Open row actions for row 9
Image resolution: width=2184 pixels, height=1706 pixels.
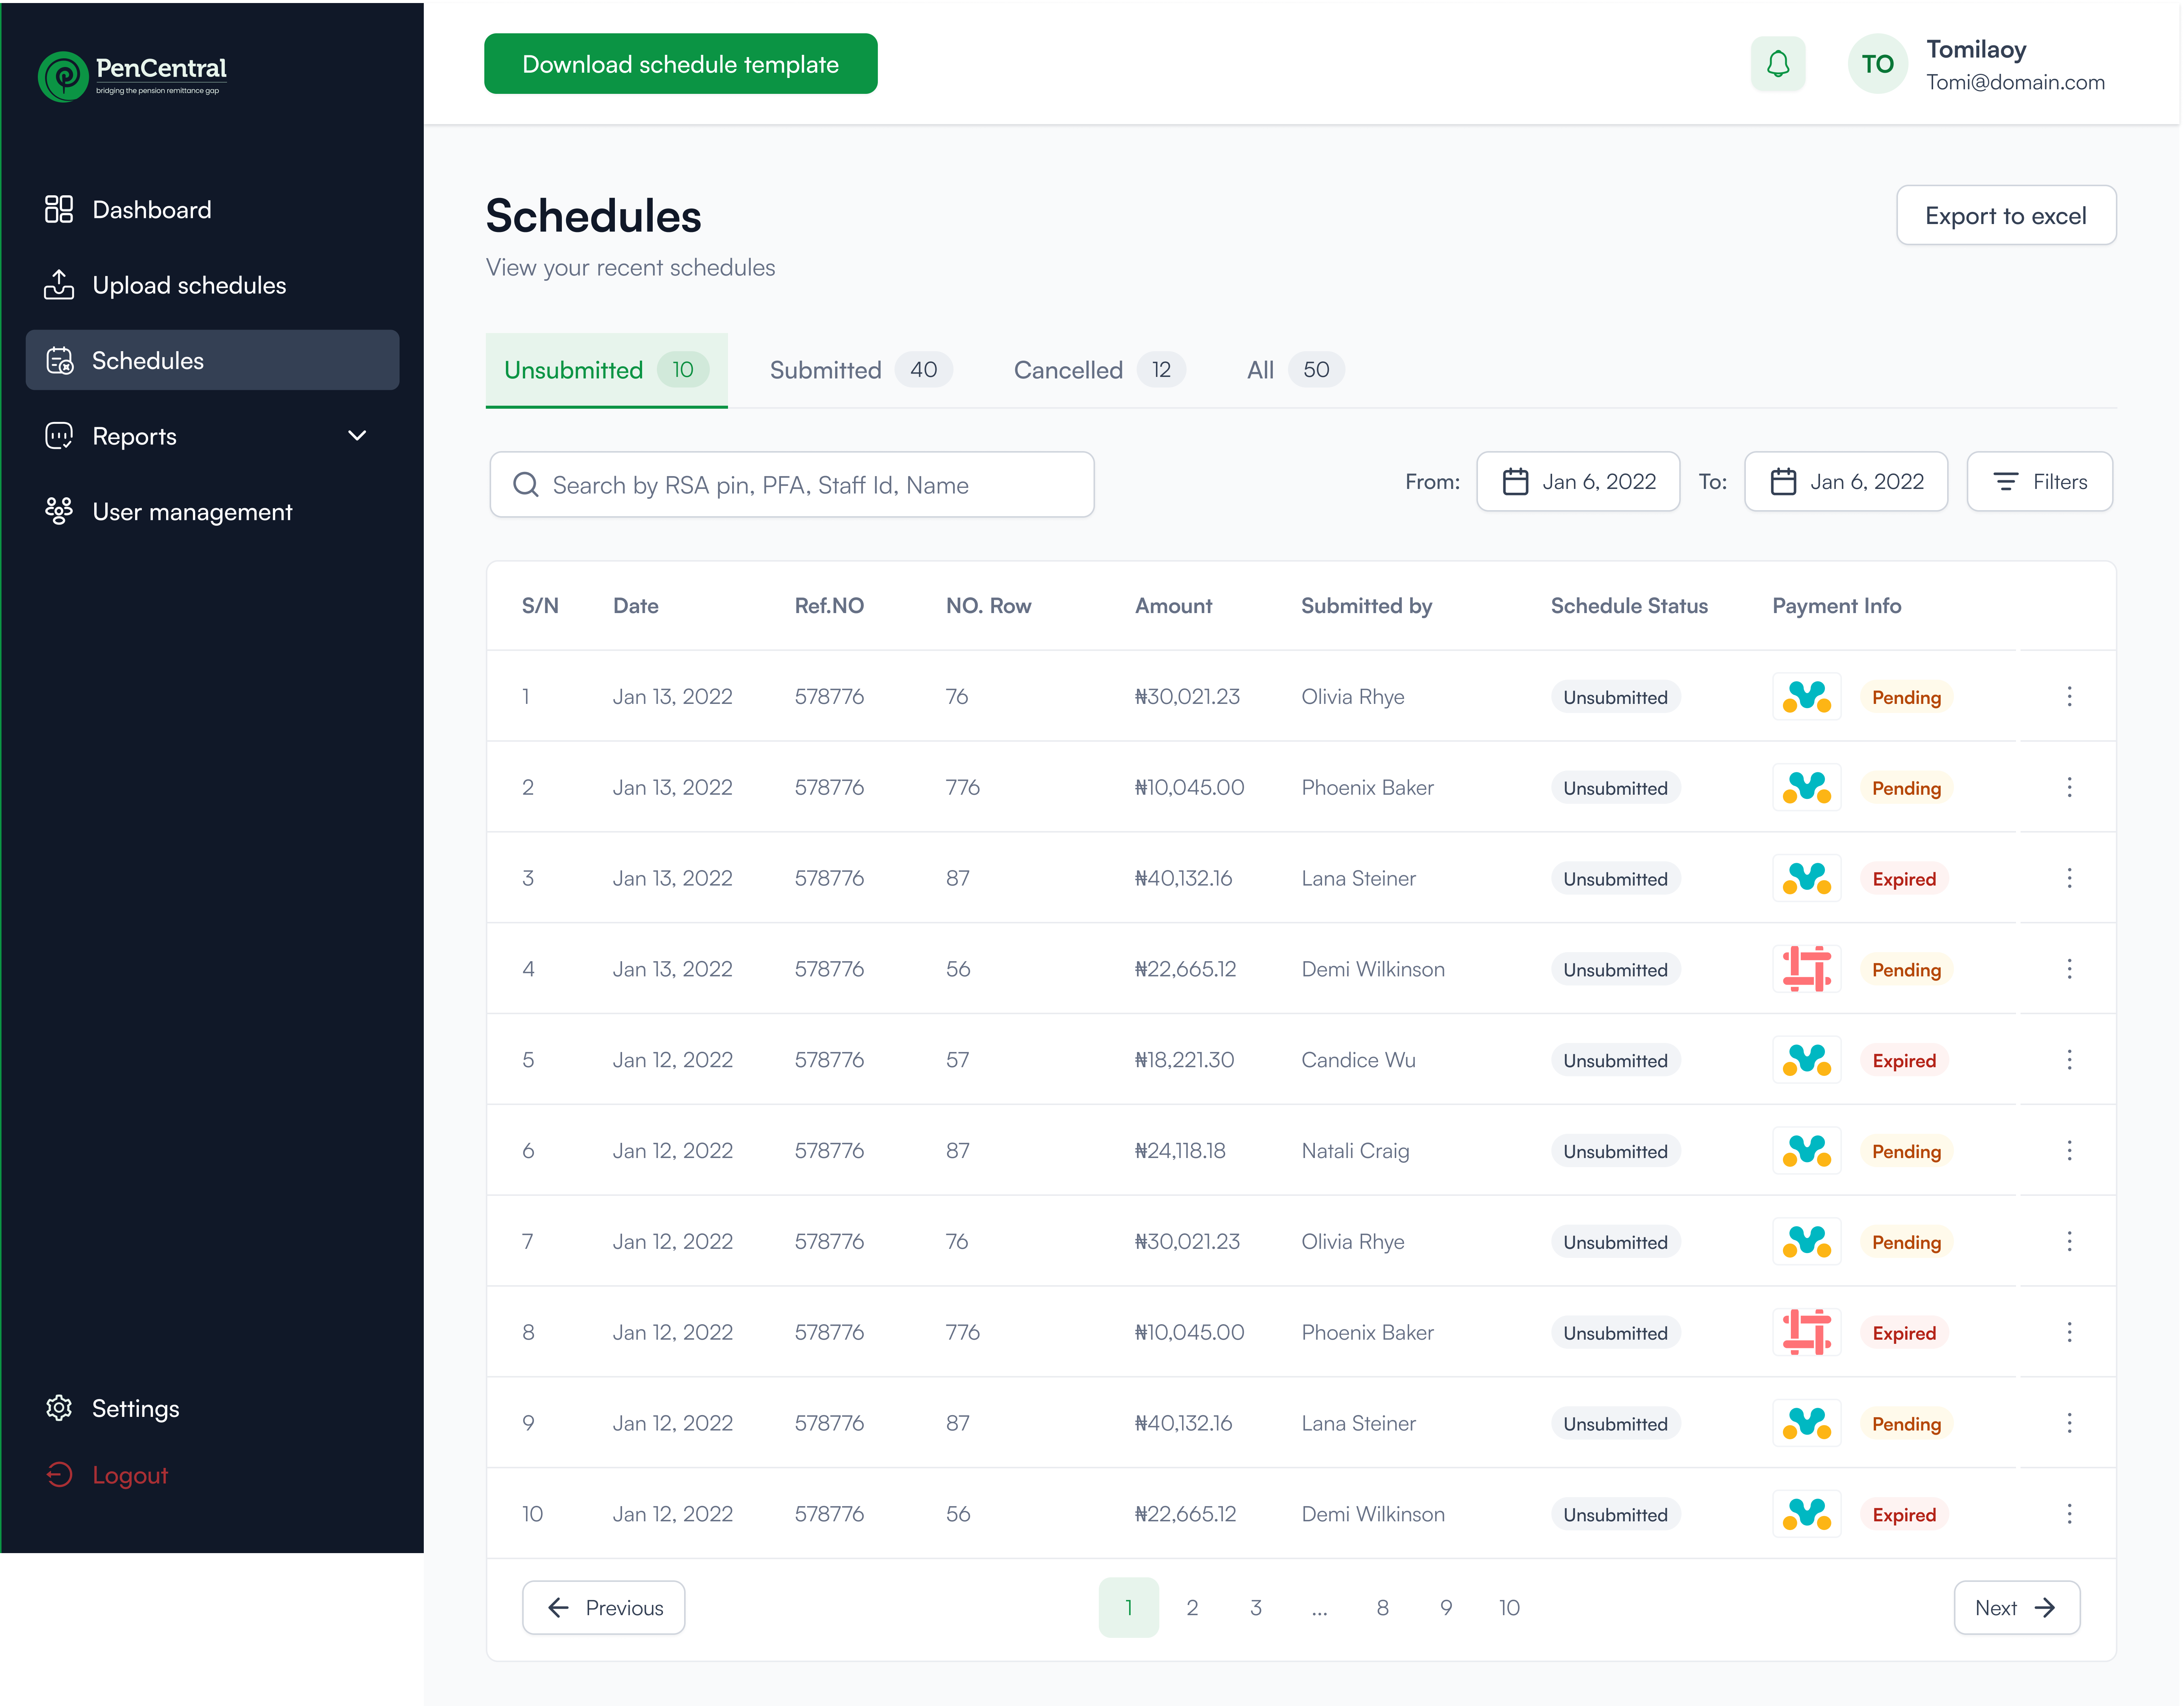(2069, 1423)
